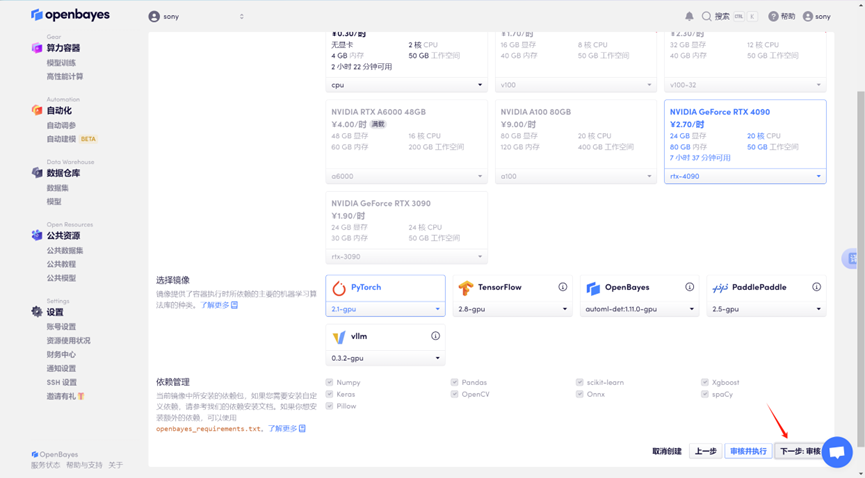Screen dimensions: 865x478
Task: Click the PyTorch flame logo
Action: pyautogui.click(x=339, y=288)
